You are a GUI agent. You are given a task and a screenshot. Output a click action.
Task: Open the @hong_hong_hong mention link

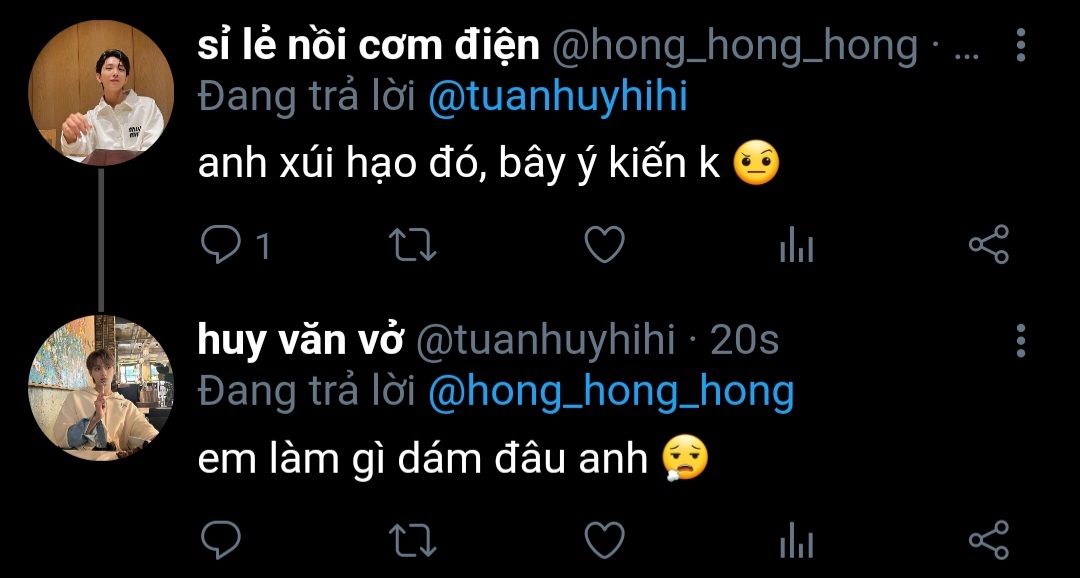[611, 393]
